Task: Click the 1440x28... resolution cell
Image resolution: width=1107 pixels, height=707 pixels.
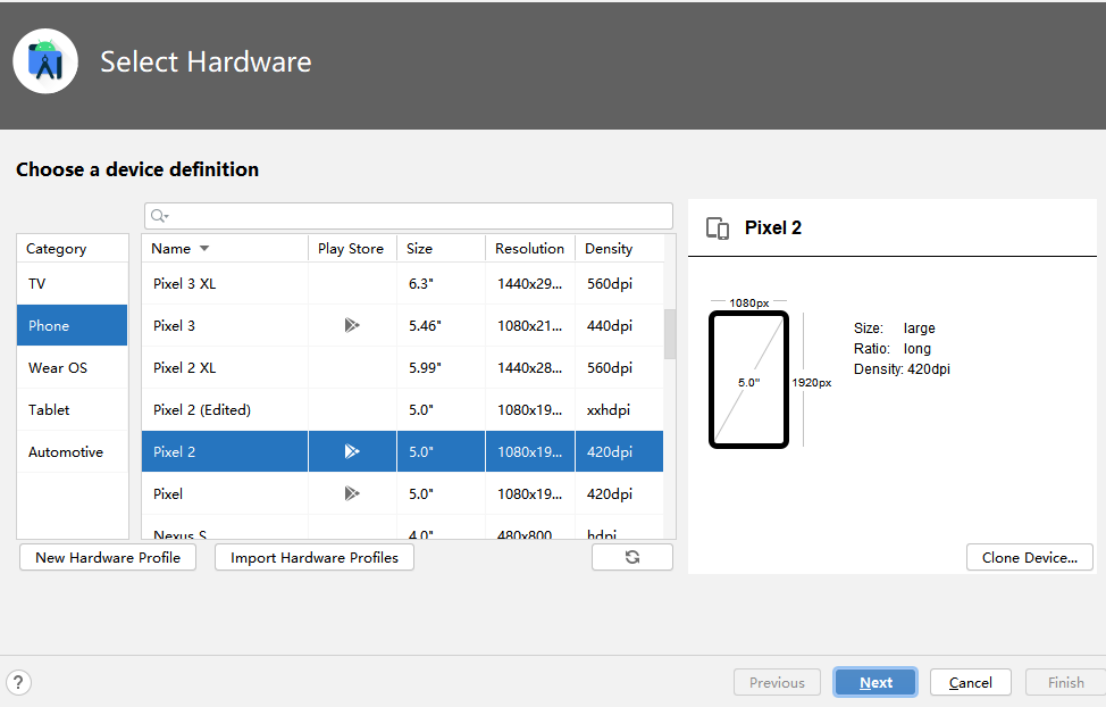Action: [x=529, y=368]
